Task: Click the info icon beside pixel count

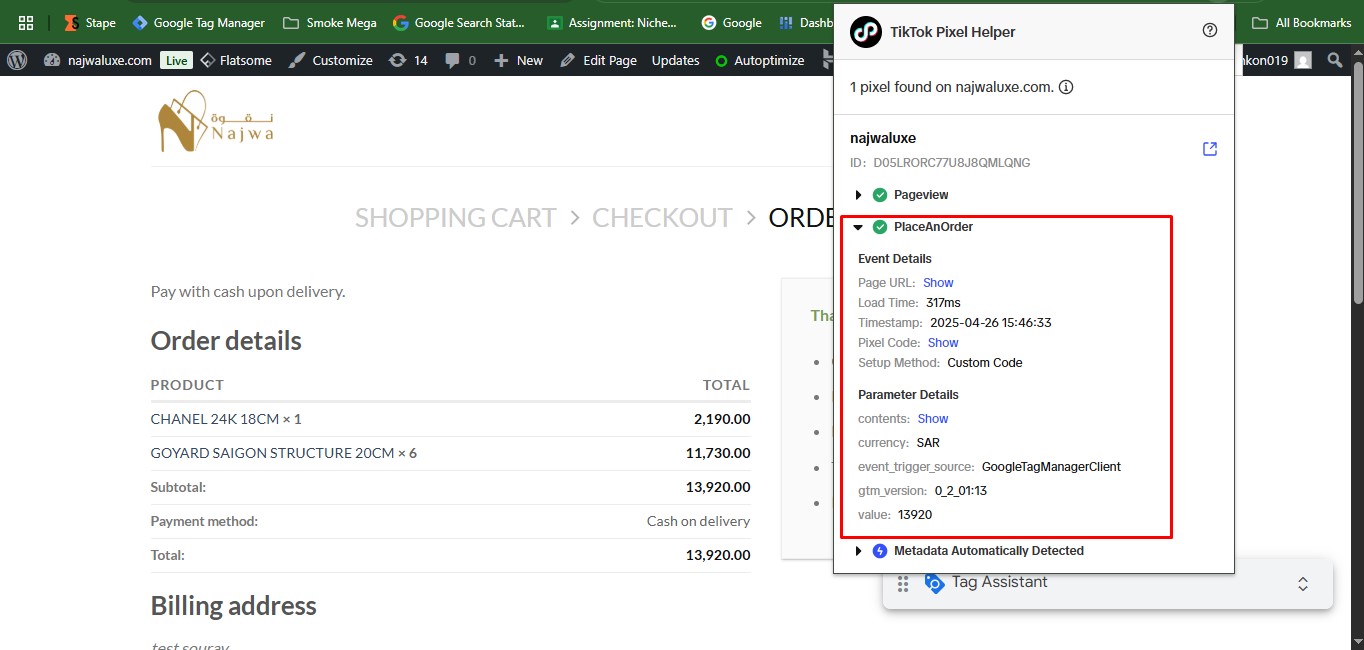Action: (1066, 87)
